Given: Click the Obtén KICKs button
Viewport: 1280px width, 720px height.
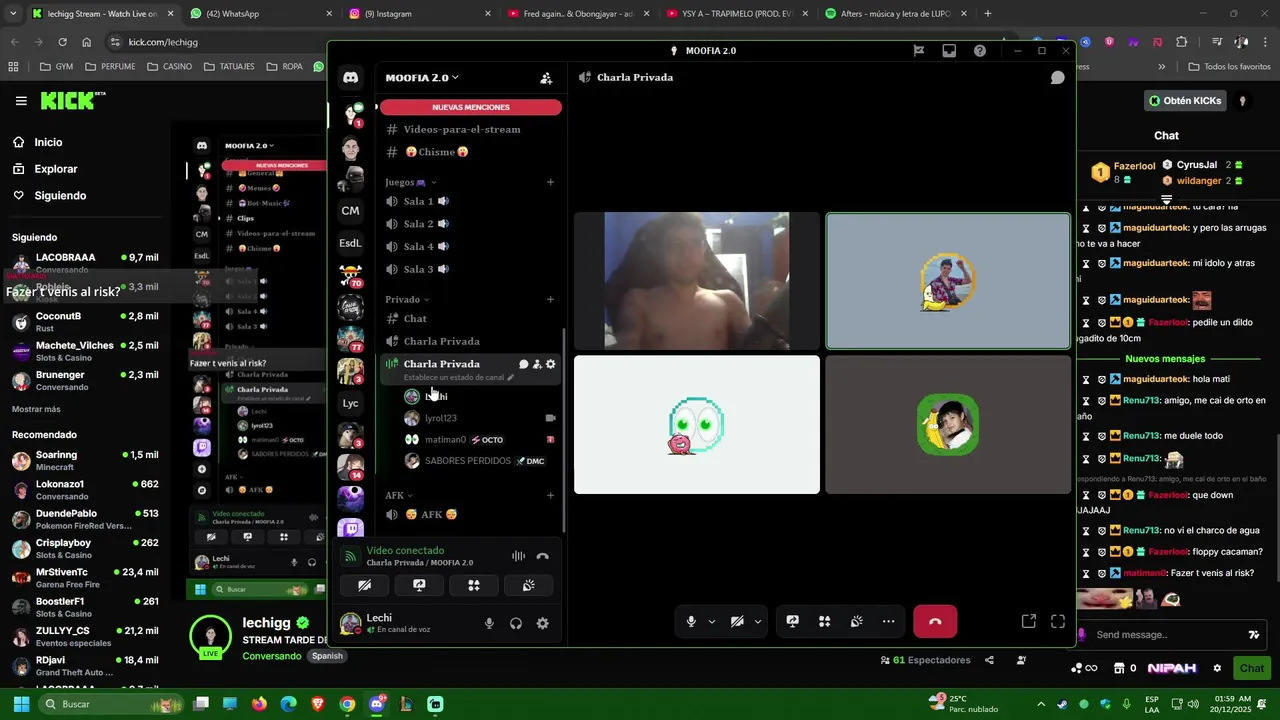Looking at the screenshot, I should point(1185,101).
